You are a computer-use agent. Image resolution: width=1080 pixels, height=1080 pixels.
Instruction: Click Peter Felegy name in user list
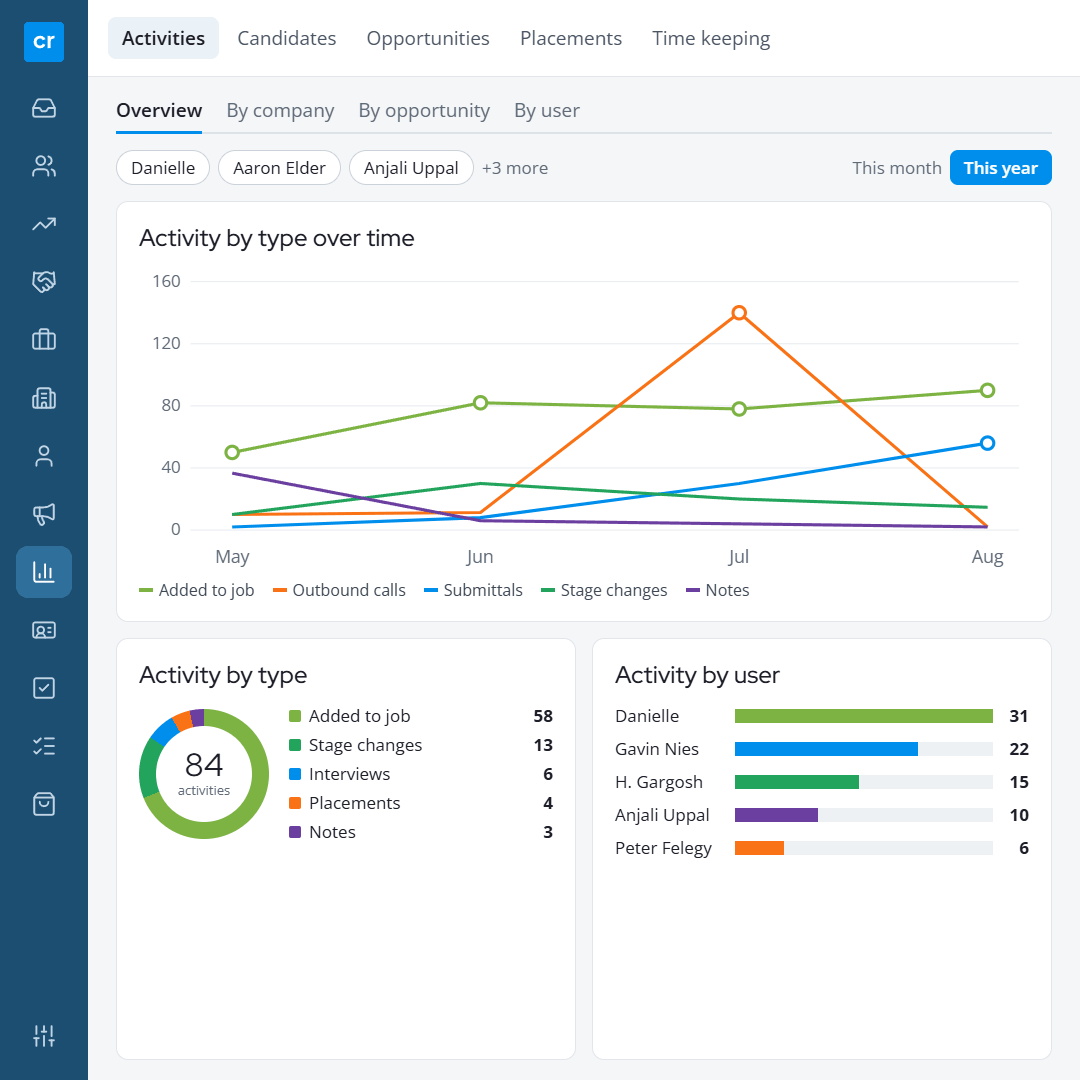tap(663, 849)
